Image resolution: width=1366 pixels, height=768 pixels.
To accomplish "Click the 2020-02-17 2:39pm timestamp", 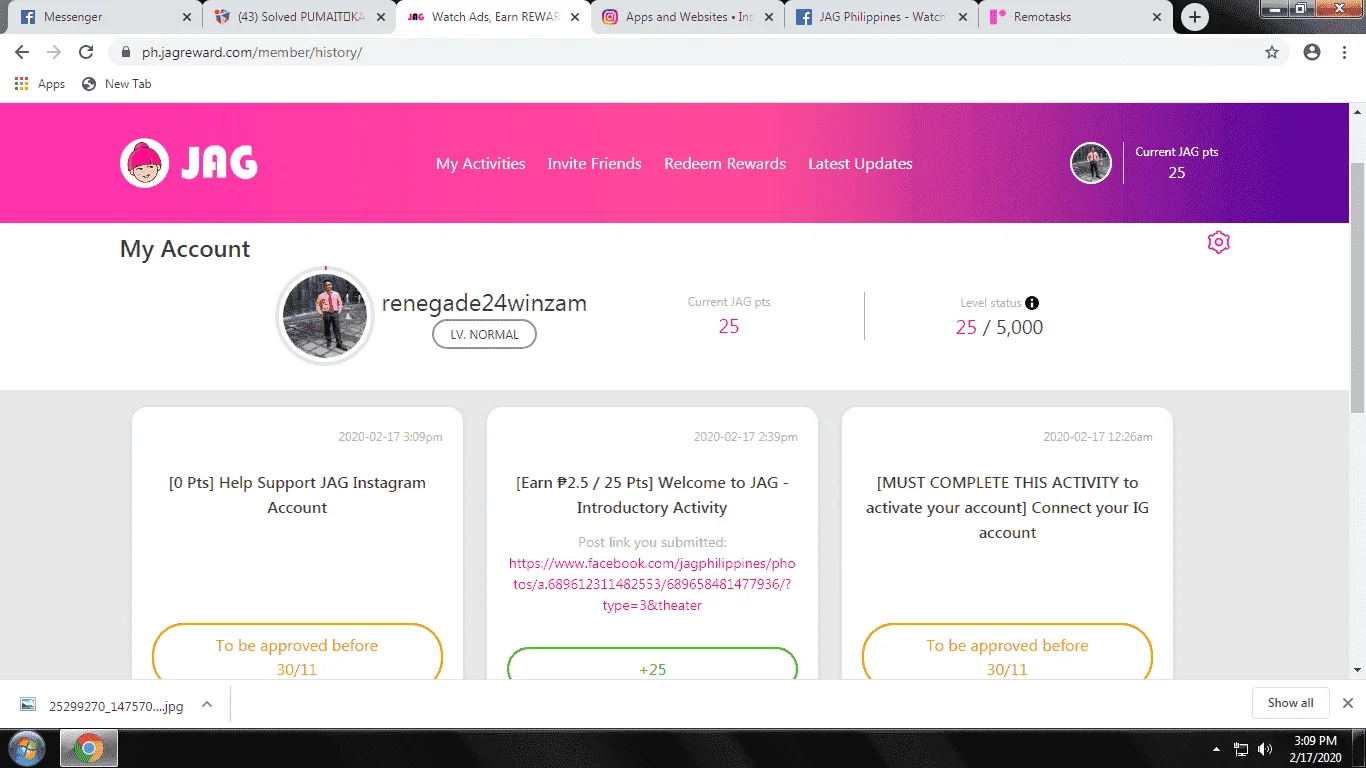I will (746, 437).
